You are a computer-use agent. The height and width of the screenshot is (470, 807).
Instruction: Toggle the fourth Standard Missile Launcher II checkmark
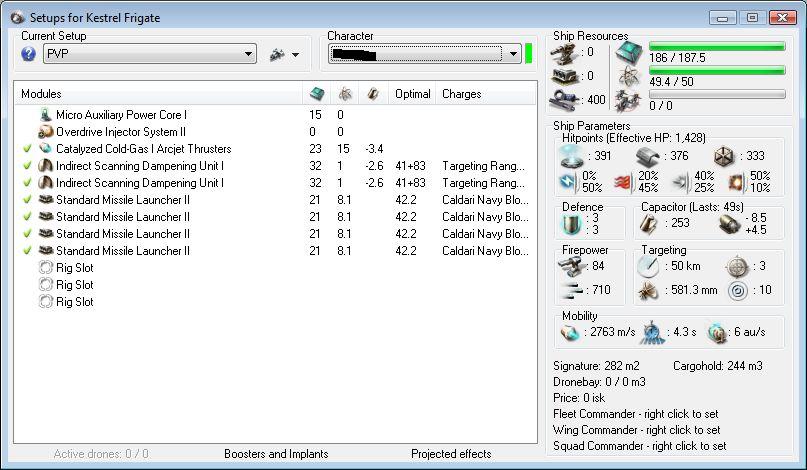click(x=27, y=251)
